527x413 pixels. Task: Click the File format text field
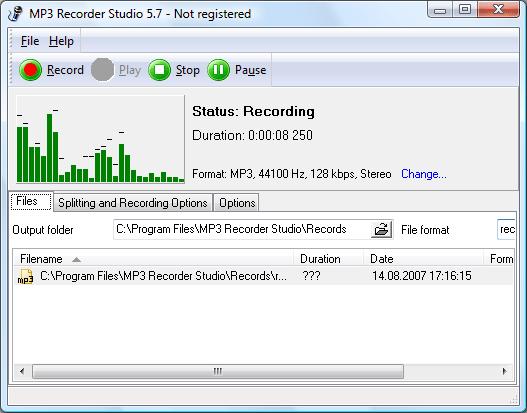[x=506, y=230]
